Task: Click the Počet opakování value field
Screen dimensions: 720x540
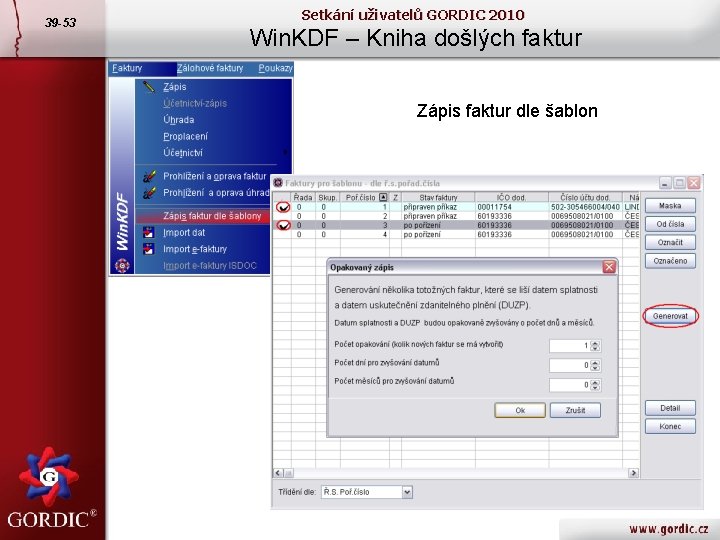Action: point(569,345)
